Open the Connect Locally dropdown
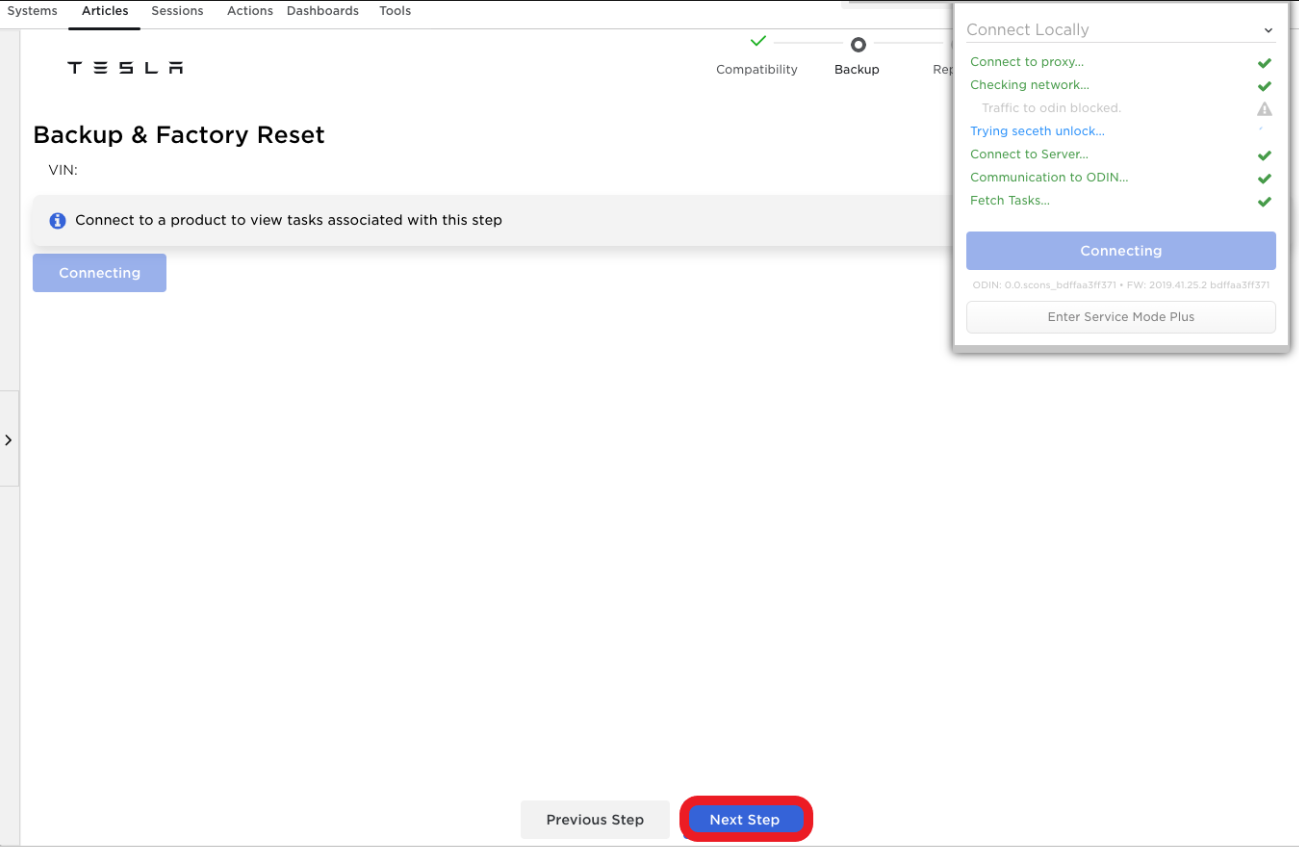 click(x=1120, y=30)
